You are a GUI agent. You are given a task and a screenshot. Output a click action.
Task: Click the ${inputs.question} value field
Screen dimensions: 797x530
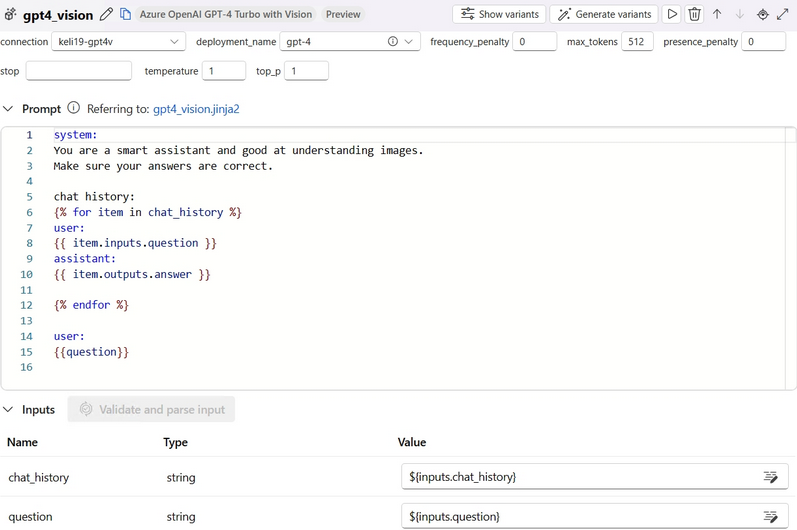[x=595, y=516]
